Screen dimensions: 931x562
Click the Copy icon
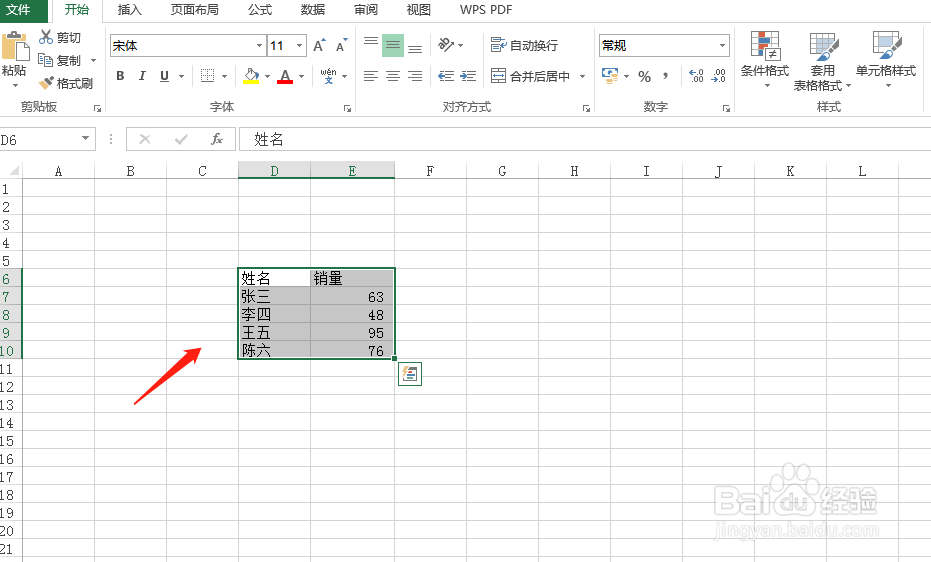pos(45,59)
